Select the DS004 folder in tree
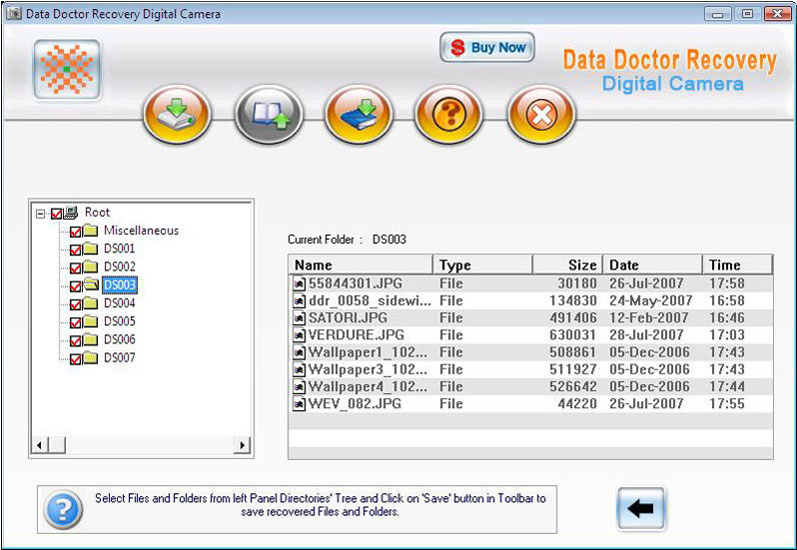Image resolution: width=797 pixels, height=550 pixels. (119, 303)
